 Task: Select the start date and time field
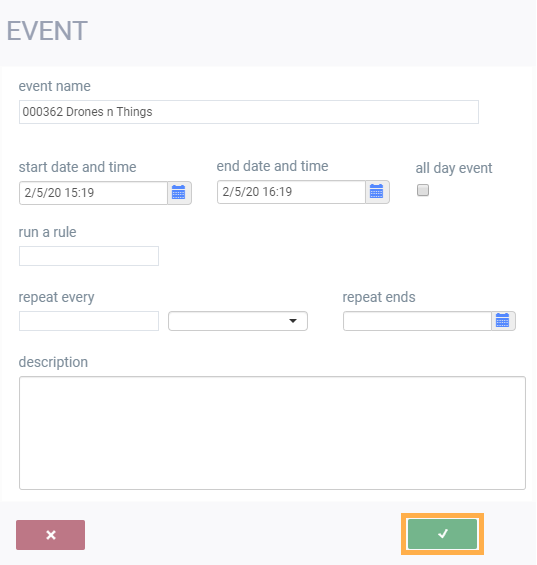click(93, 193)
